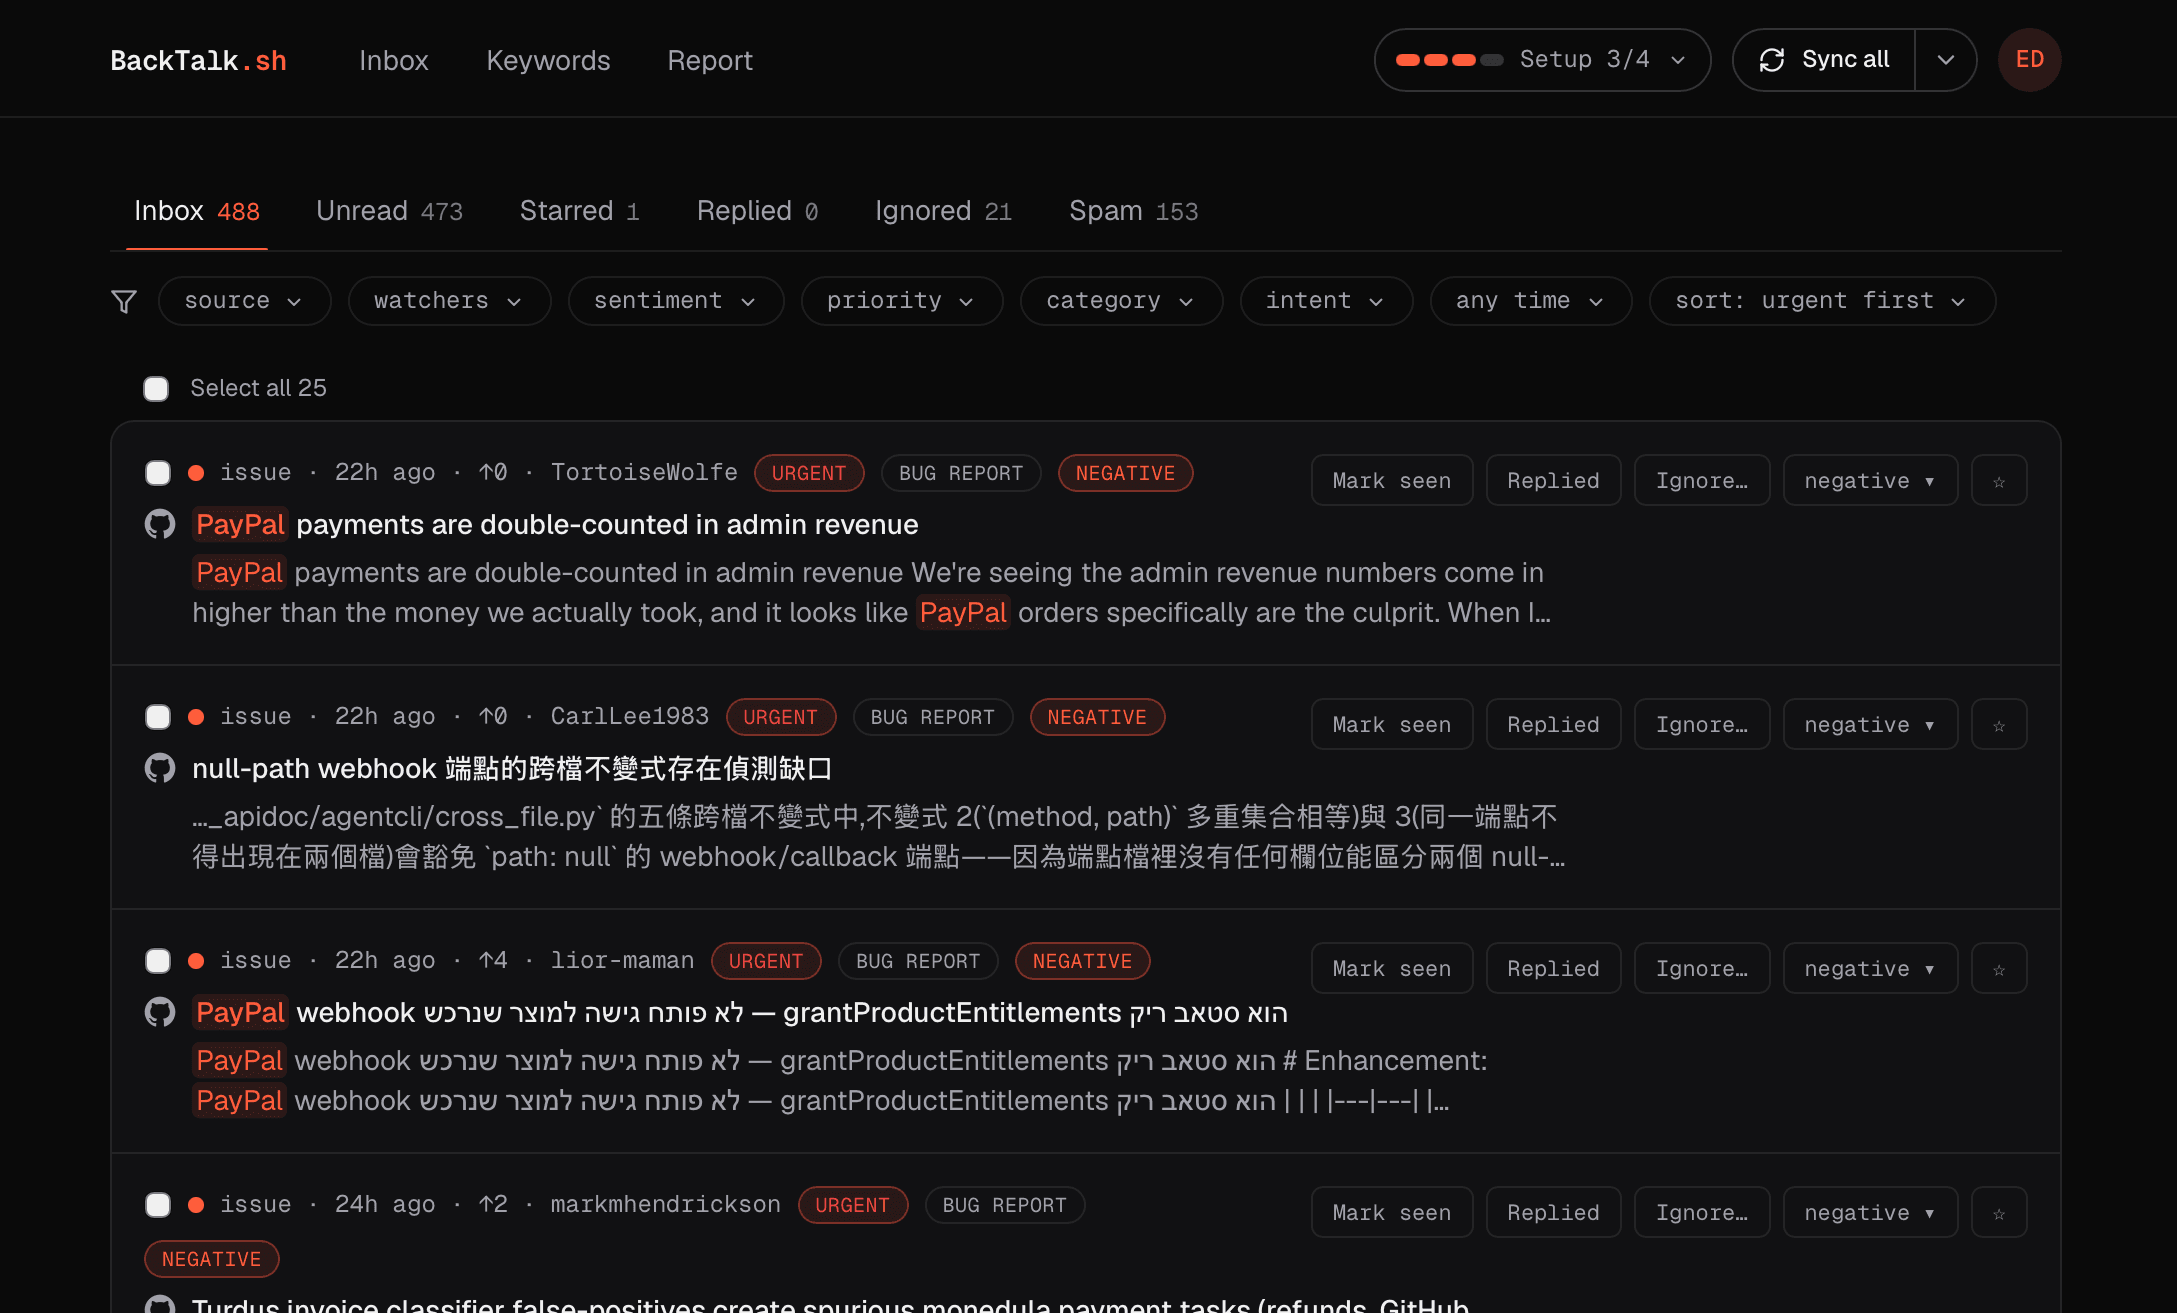
Task: Click the URGENT badge on TortoiseWolfe issue
Action: coord(809,473)
